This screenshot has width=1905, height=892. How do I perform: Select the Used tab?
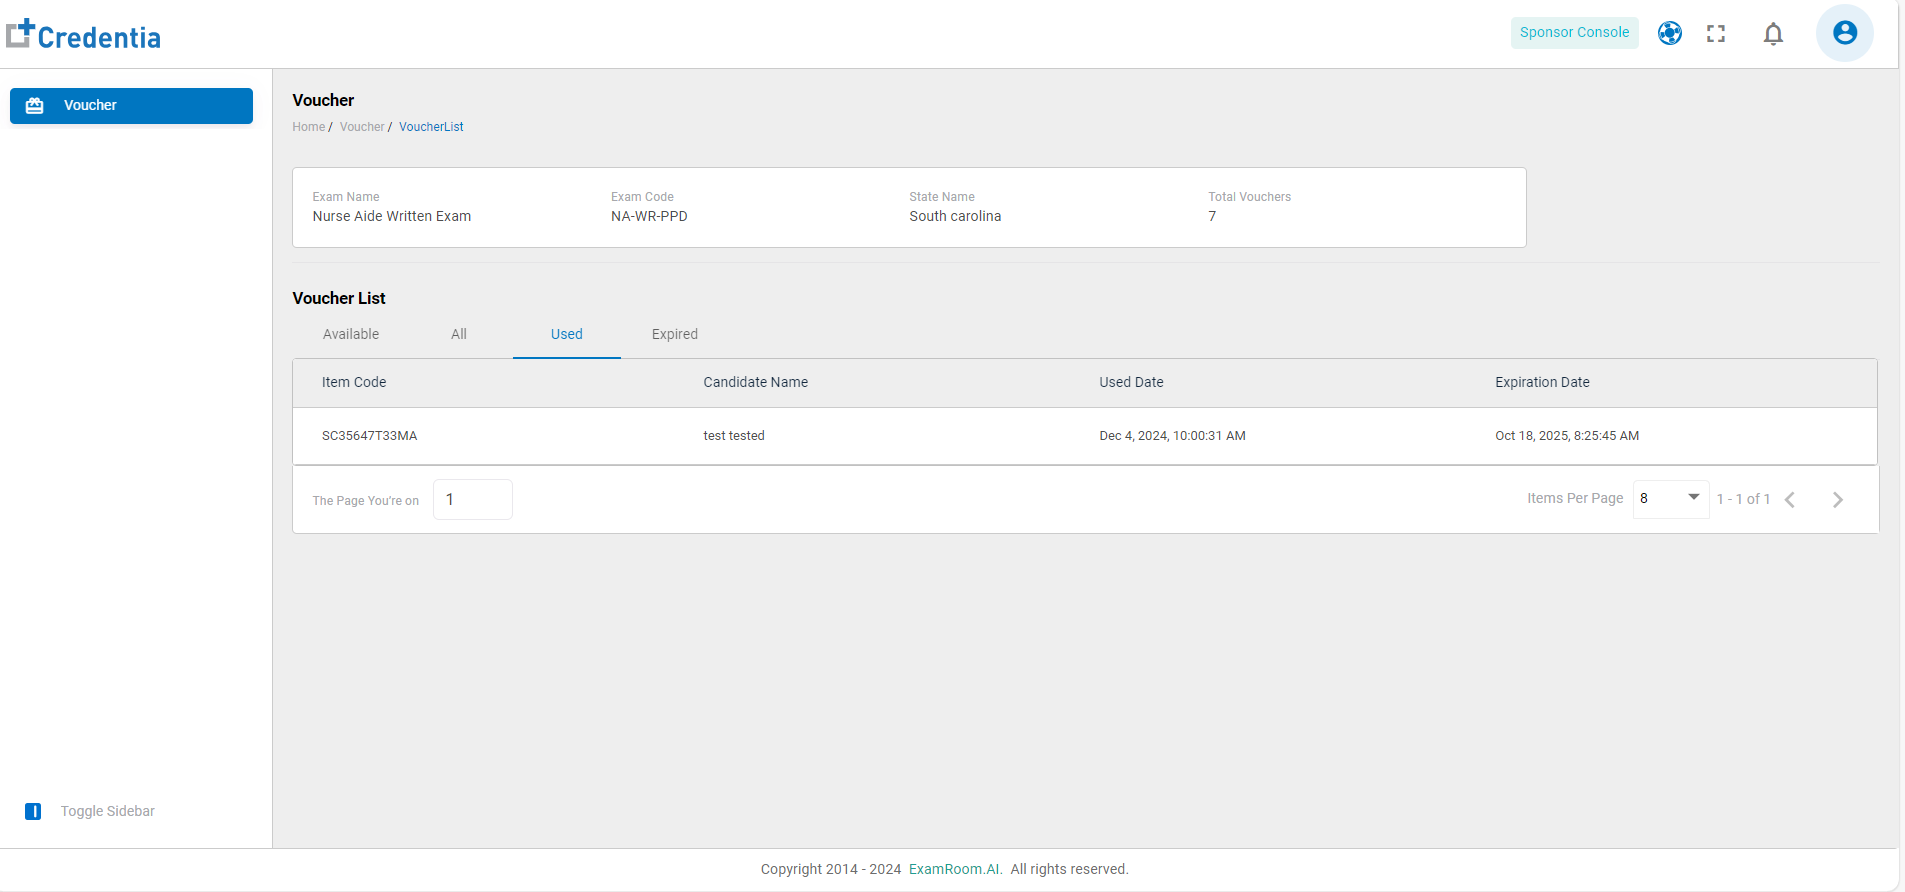567,334
